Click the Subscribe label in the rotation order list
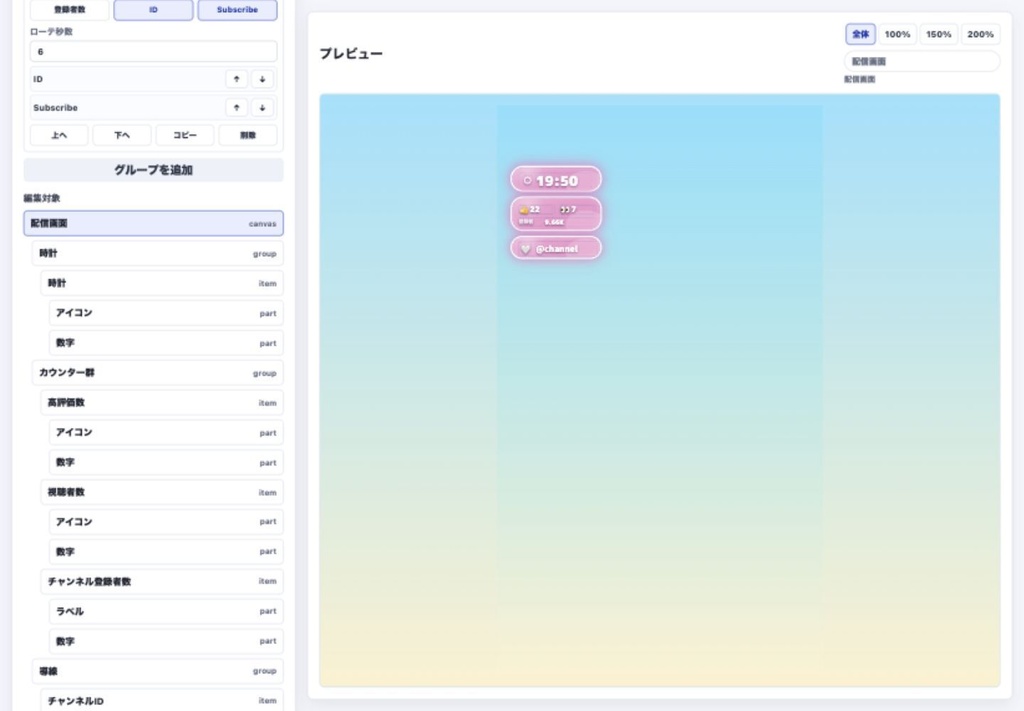Image resolution: width=1024 pixels, height=711 pixels. 56,108
